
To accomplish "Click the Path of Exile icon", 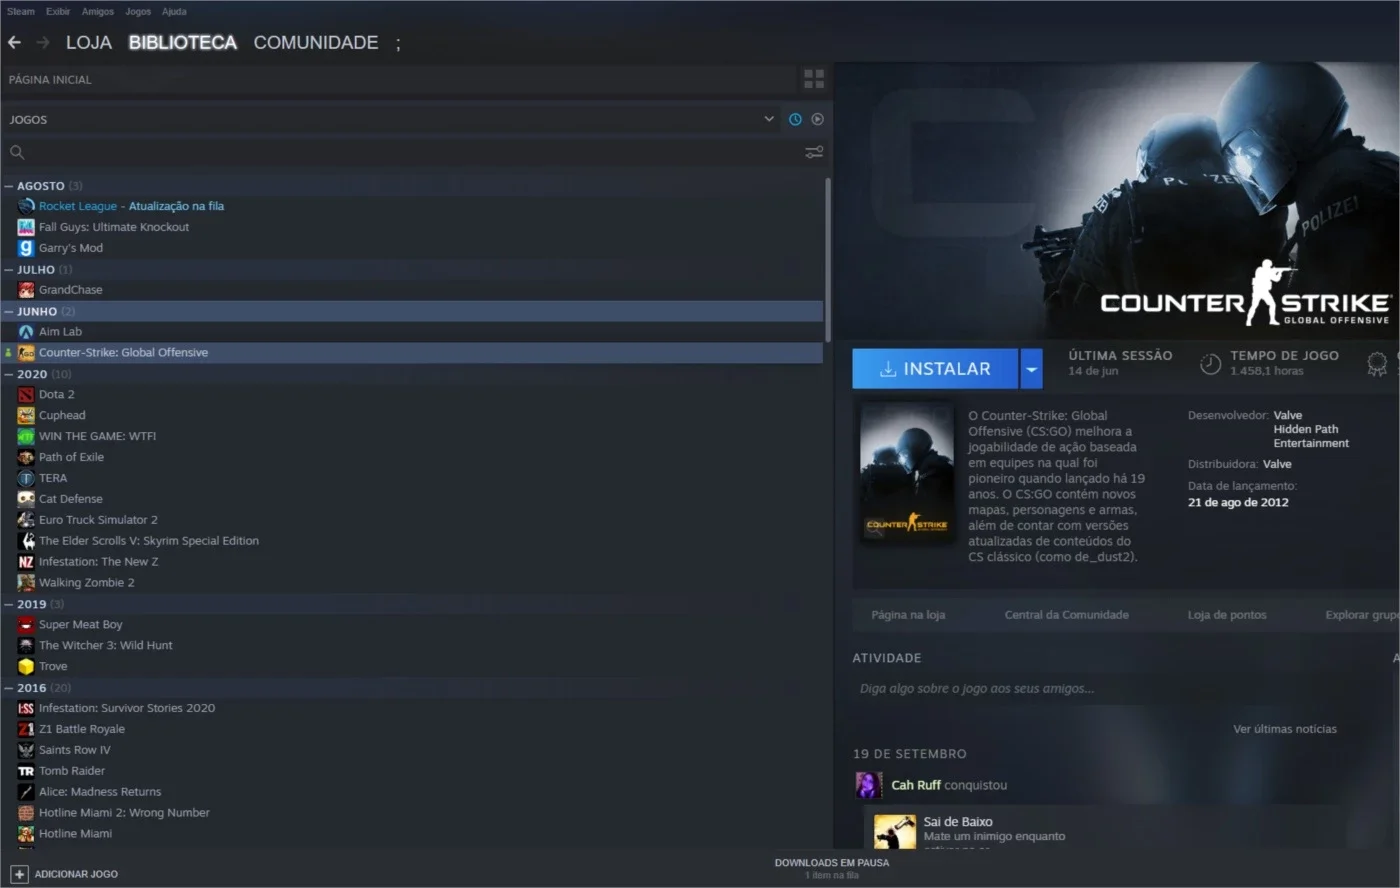I will [x=26, y=457].
